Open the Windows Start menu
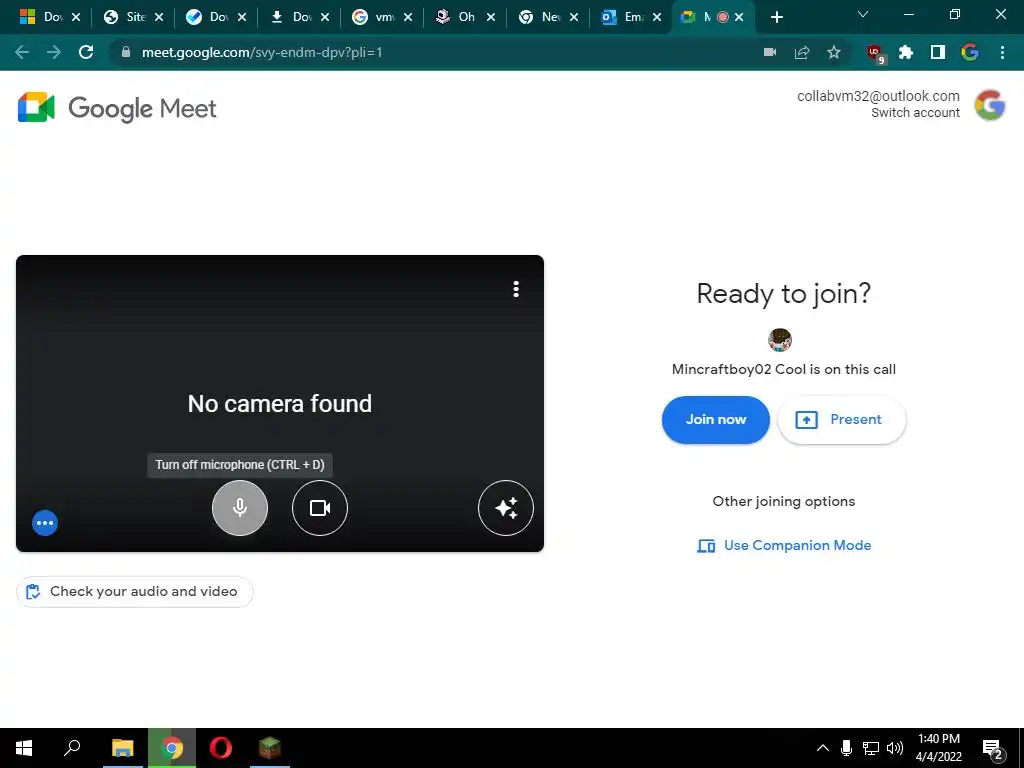This screenshot has width=1024, height=768. tap(24, 748)
